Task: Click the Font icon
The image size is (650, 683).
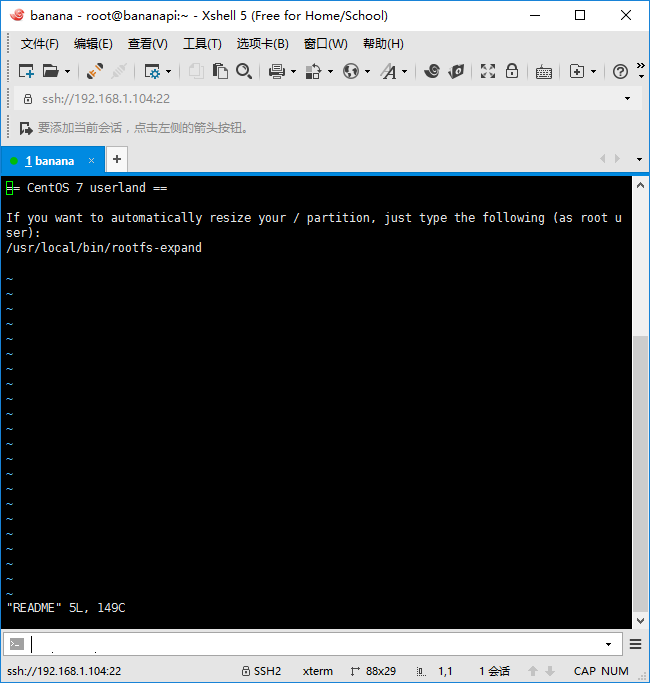Action: [x=389, y=71]
